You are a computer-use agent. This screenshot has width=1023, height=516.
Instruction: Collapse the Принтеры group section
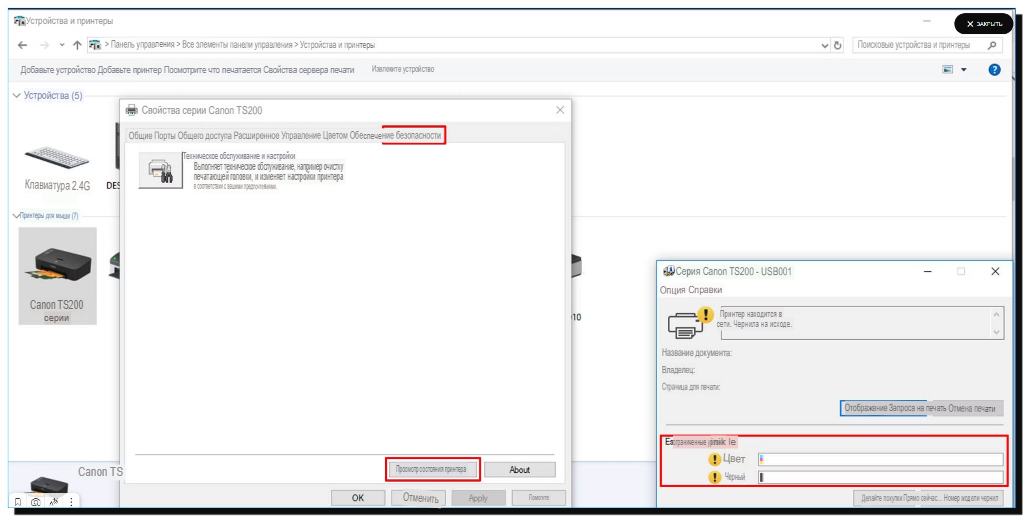click(x=15, y=215)
